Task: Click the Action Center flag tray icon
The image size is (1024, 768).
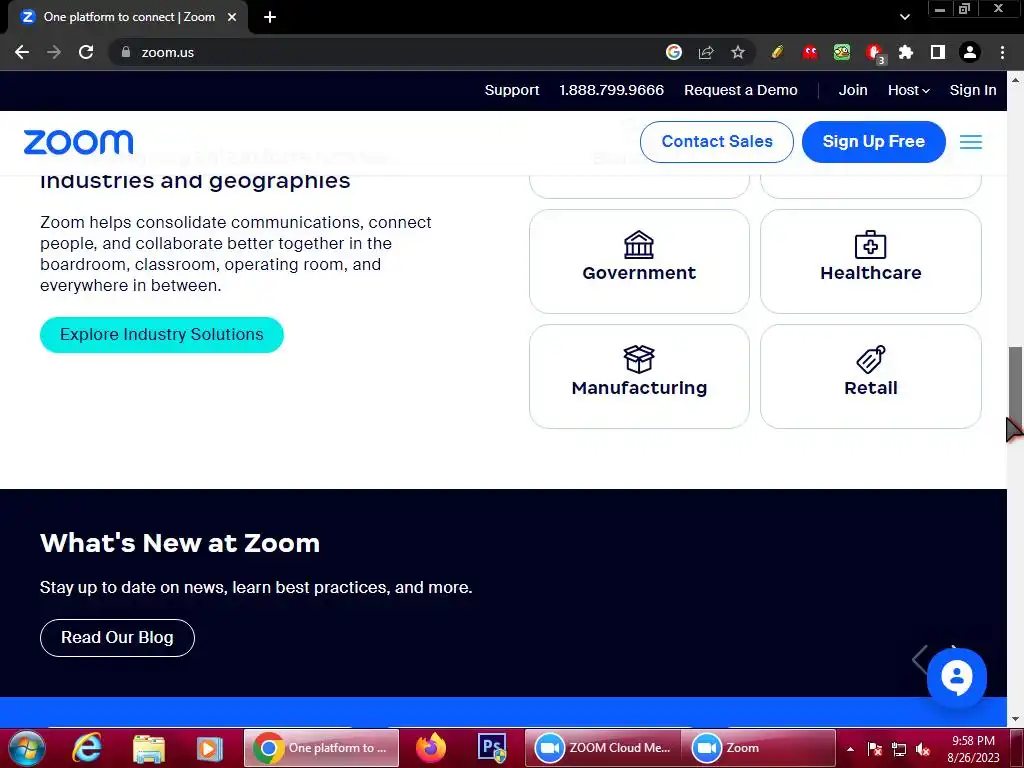Action: [x=874, y=749]
